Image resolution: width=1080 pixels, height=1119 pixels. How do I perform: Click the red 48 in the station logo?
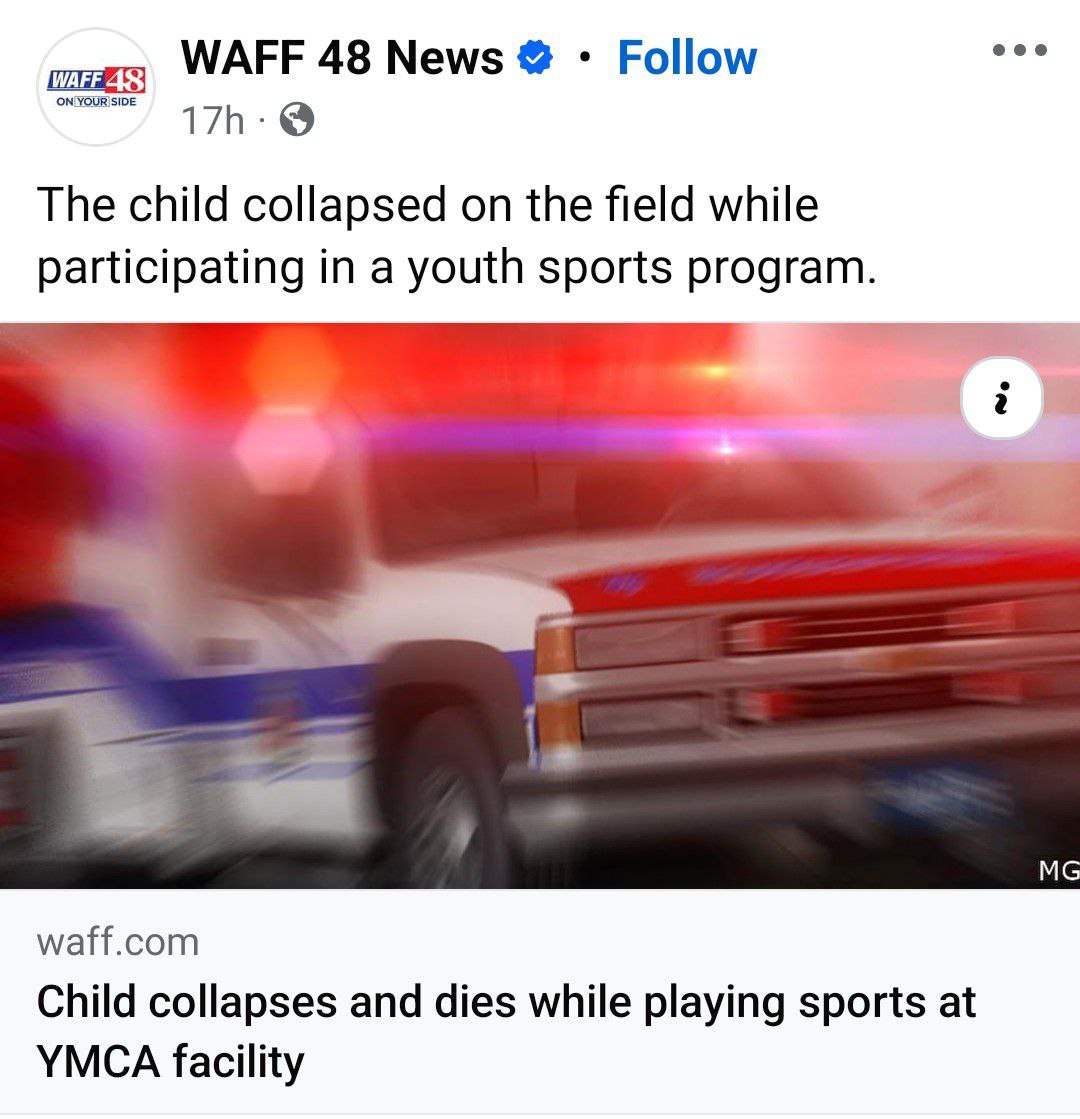coord(126,81)
